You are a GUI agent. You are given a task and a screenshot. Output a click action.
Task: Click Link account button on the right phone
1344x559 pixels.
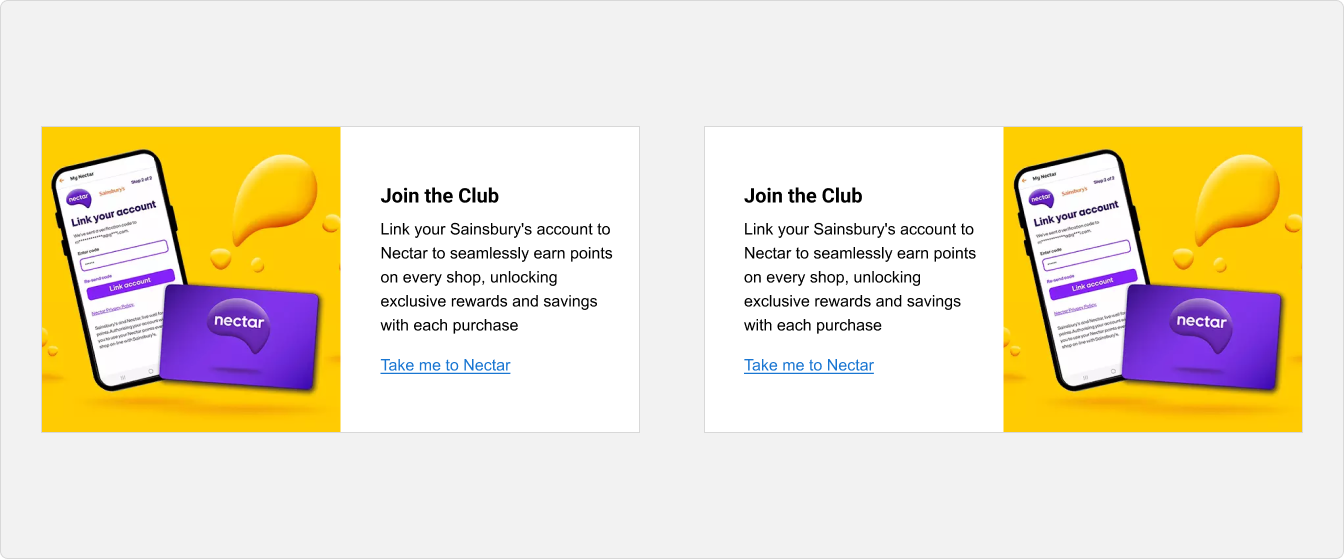tap(1093, 281)
